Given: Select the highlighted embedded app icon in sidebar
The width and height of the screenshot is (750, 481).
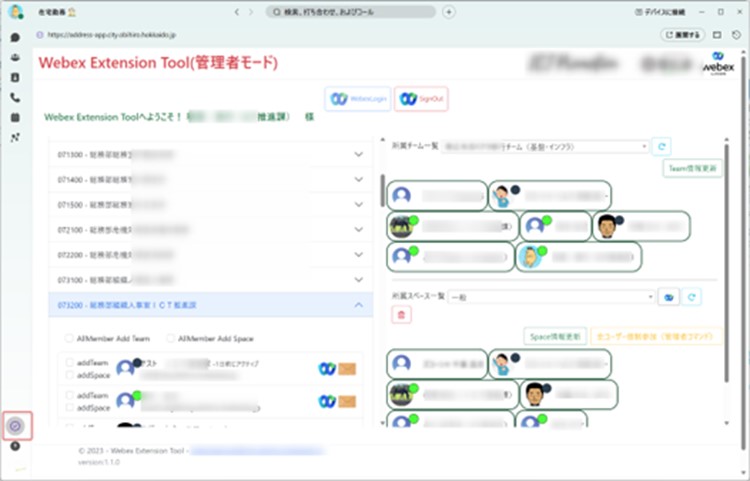Looking at the screenshot, I should point(16,426).
